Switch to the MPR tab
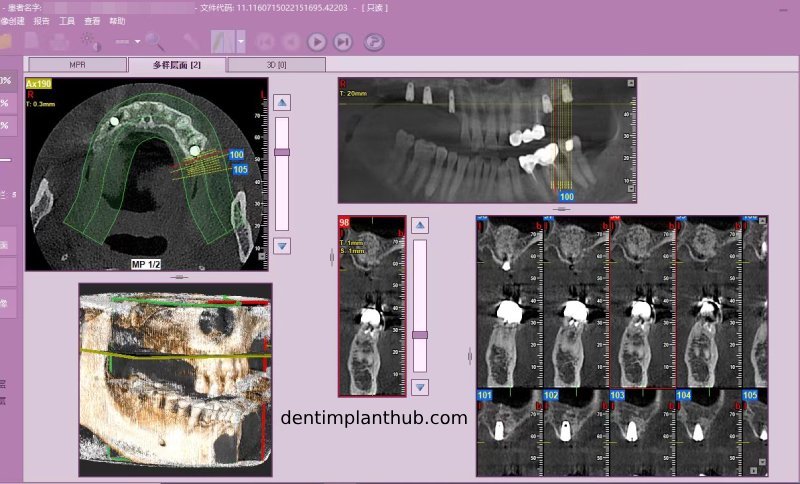 [x=78, y=65]
